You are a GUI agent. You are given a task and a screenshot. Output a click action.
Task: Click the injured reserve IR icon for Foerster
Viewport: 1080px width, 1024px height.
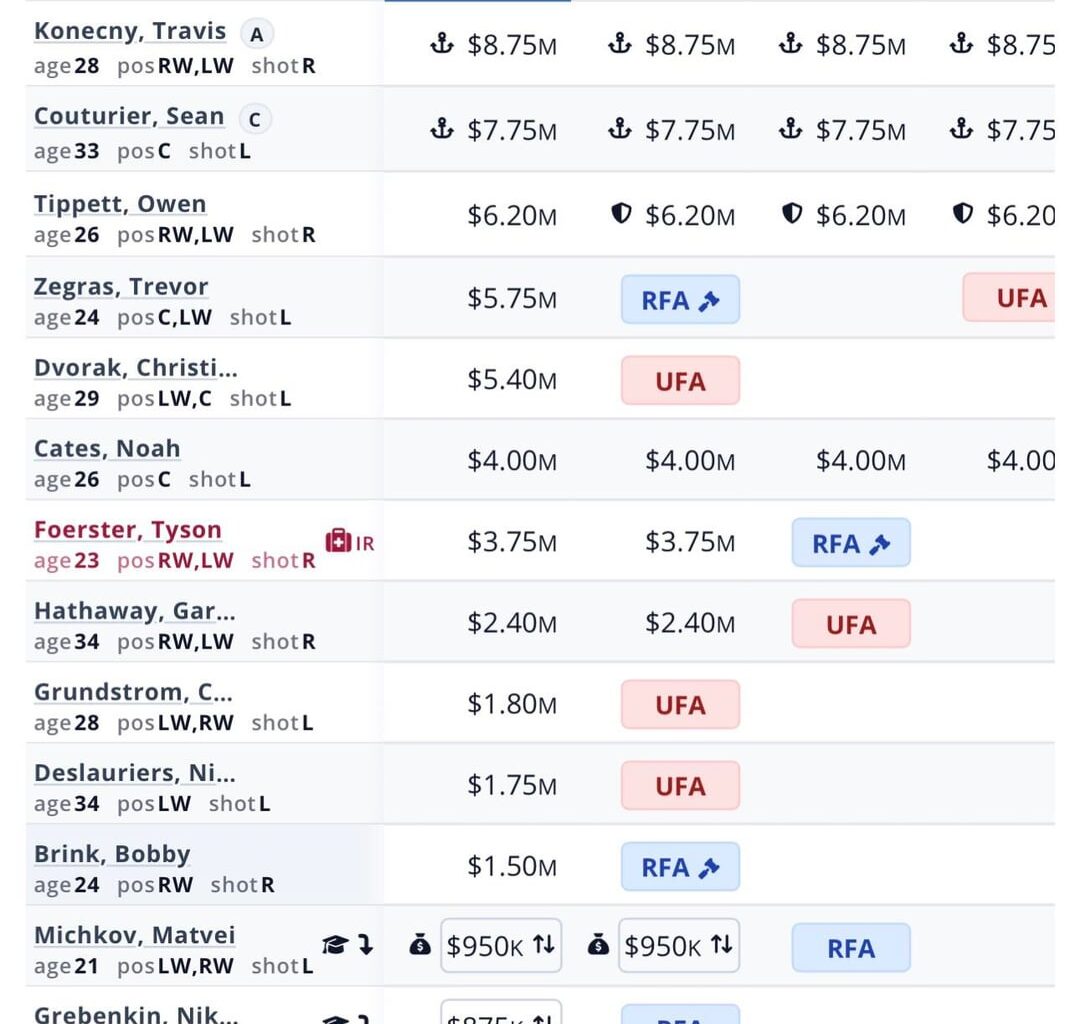coord(349,542)
